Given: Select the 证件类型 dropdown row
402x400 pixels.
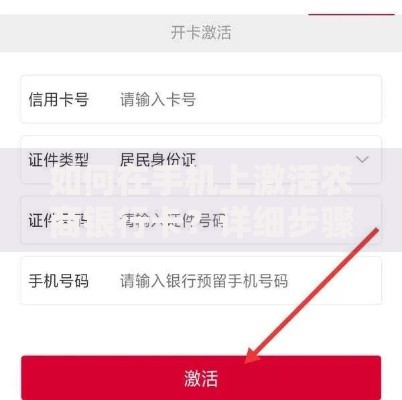Looking at the screenshot, I should coord(201,160).
